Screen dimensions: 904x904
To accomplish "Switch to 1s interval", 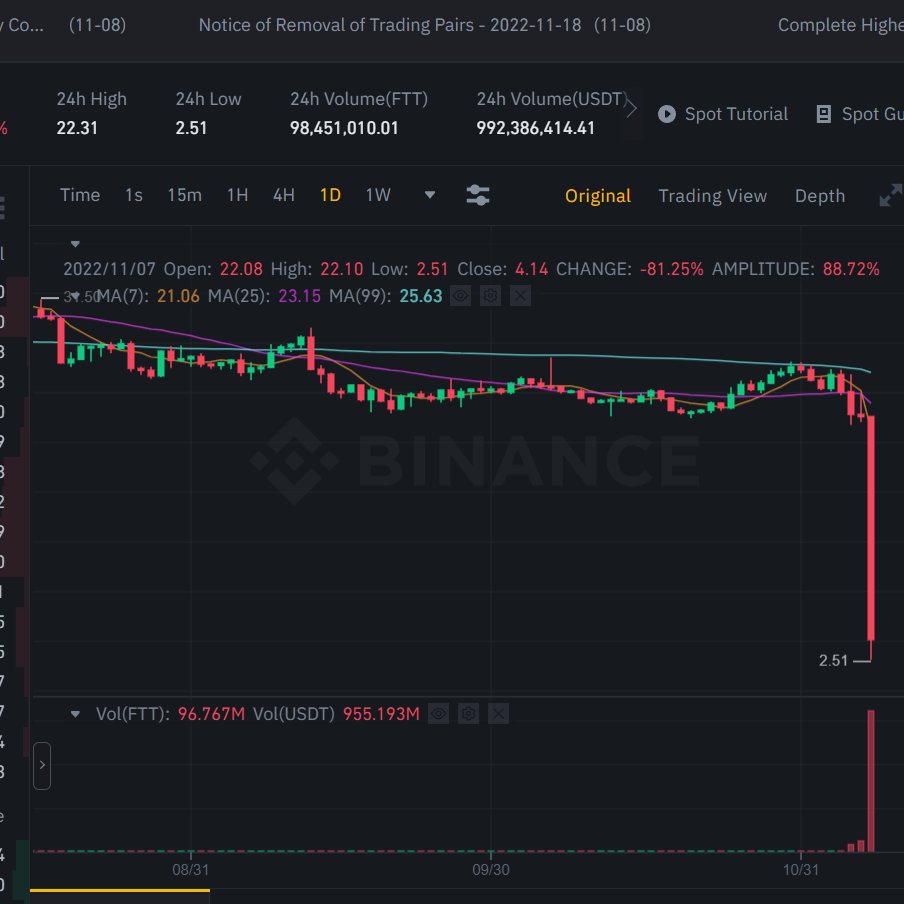I will (134, 195).
